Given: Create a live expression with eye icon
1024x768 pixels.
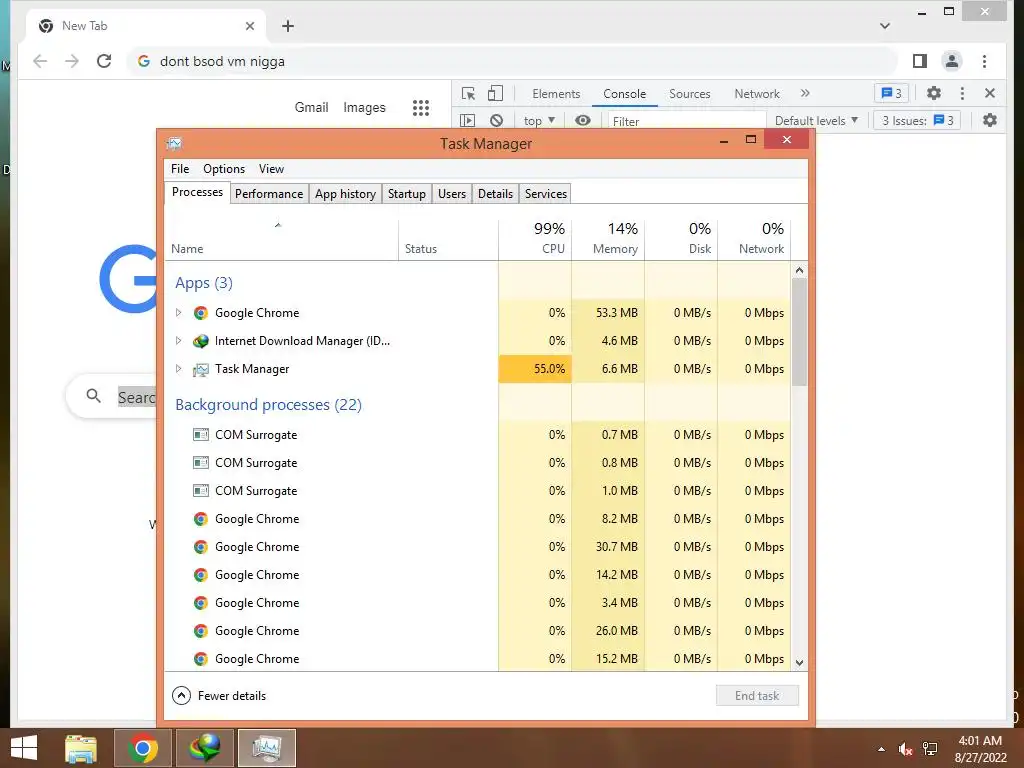Looking at the screenshot, I should (583, 121).
